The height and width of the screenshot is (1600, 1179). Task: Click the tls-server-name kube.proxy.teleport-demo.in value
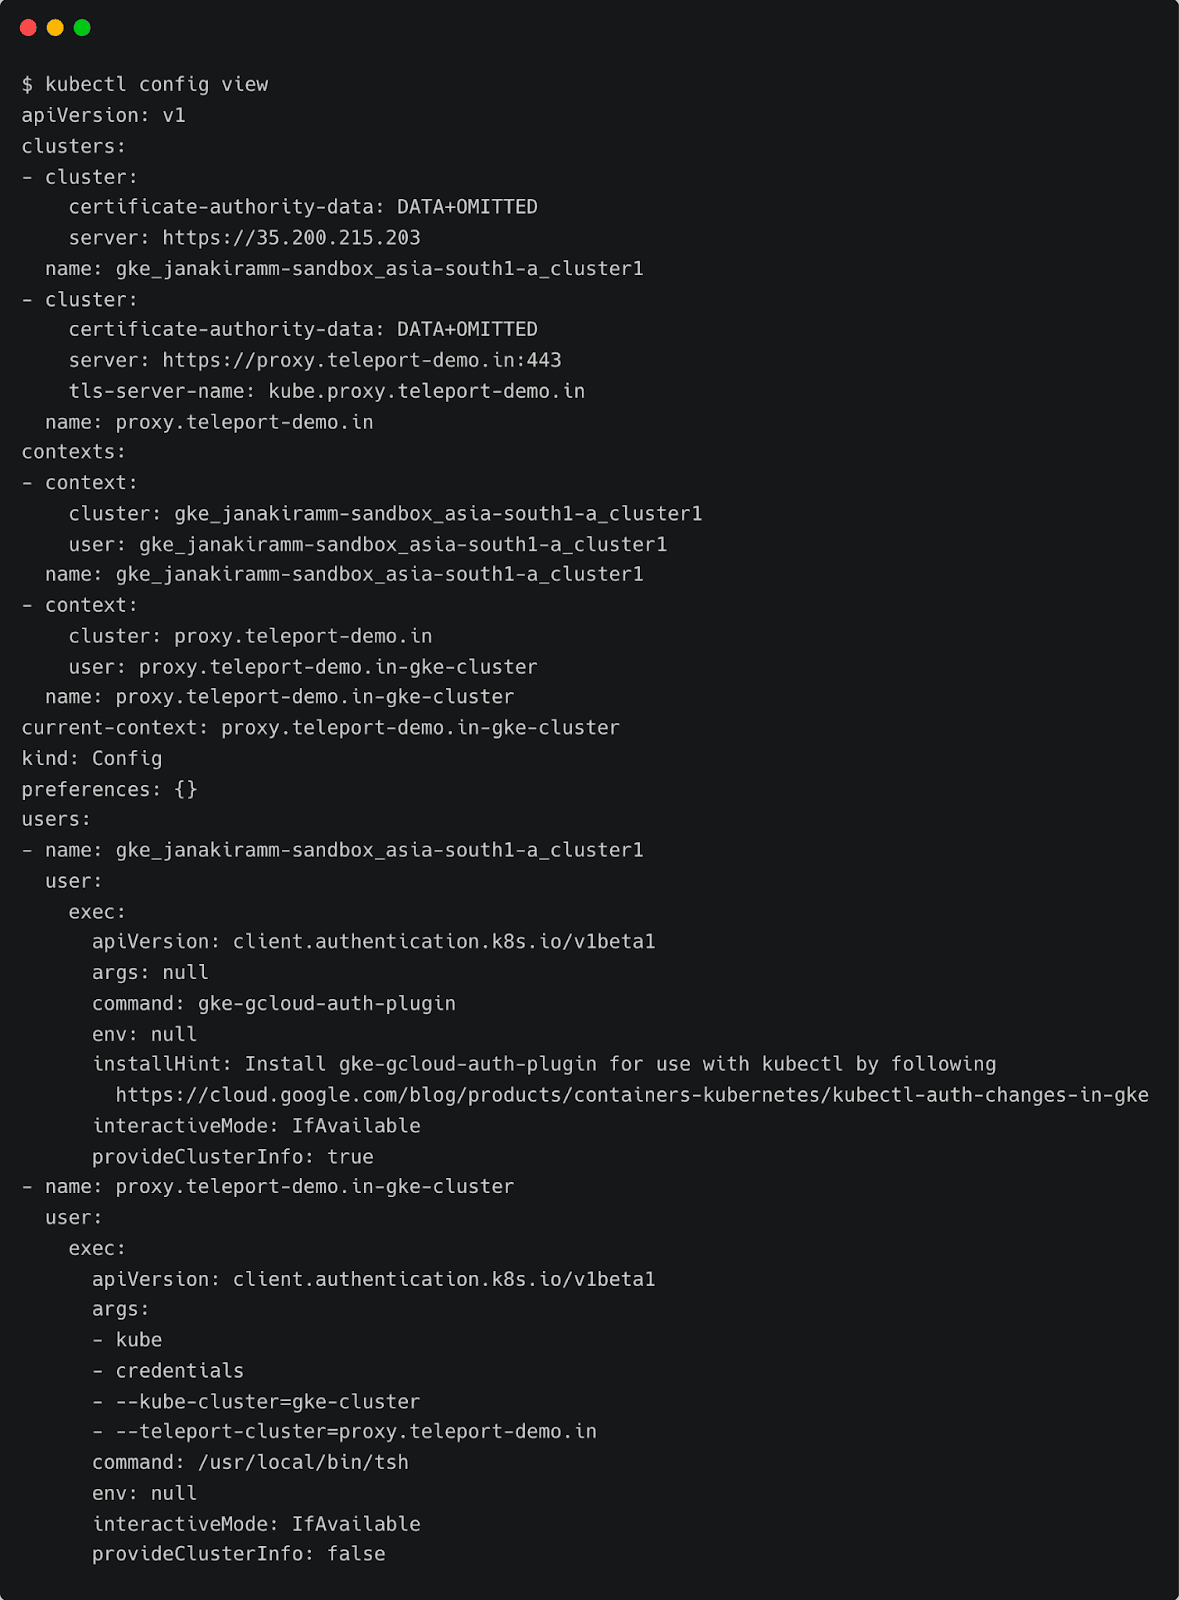pyautogui.click(x=426, y=391)
